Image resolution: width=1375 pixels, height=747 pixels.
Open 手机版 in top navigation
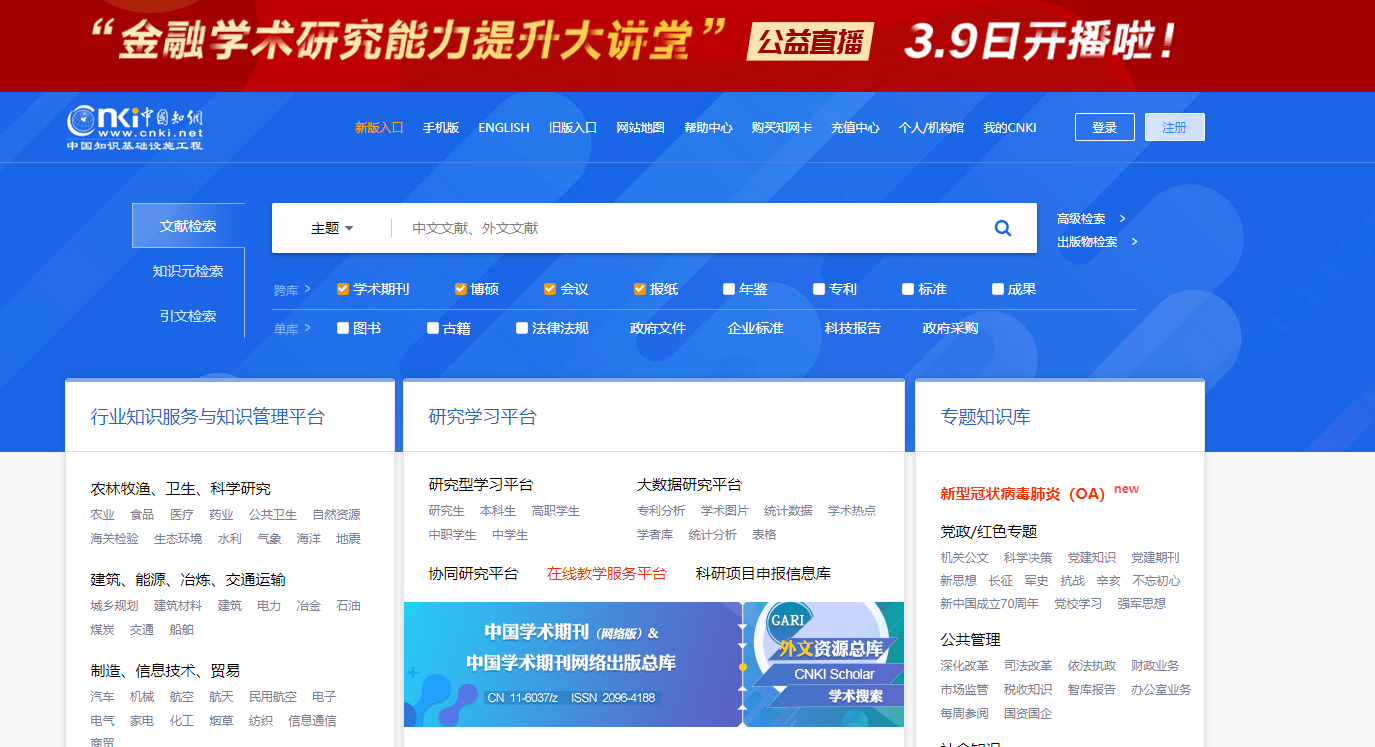click(x=441, y=128)
